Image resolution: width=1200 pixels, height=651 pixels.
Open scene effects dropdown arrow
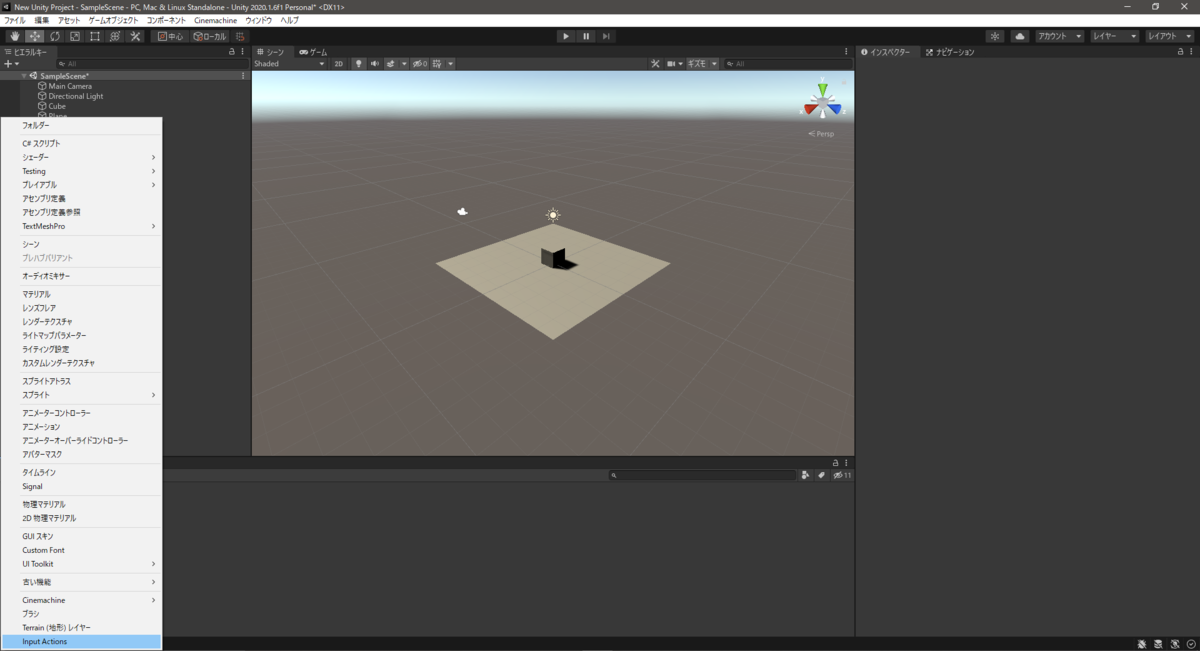pos(403,64)
